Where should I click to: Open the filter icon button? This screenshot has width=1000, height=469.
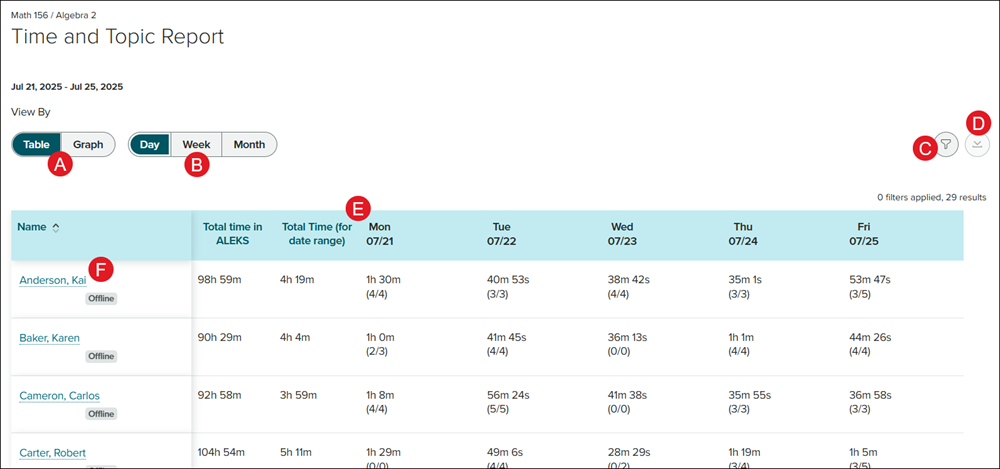(945, 145)
